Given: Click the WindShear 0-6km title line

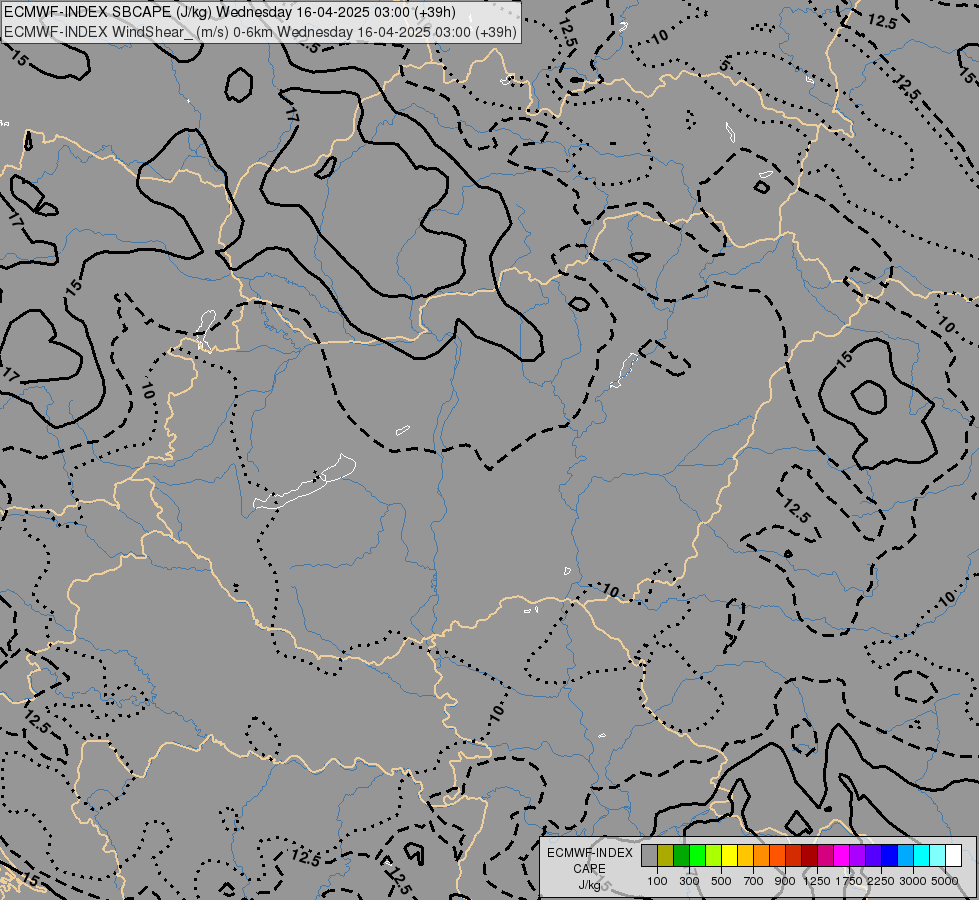Looking at the screenshot, I should tap(260, 31).
